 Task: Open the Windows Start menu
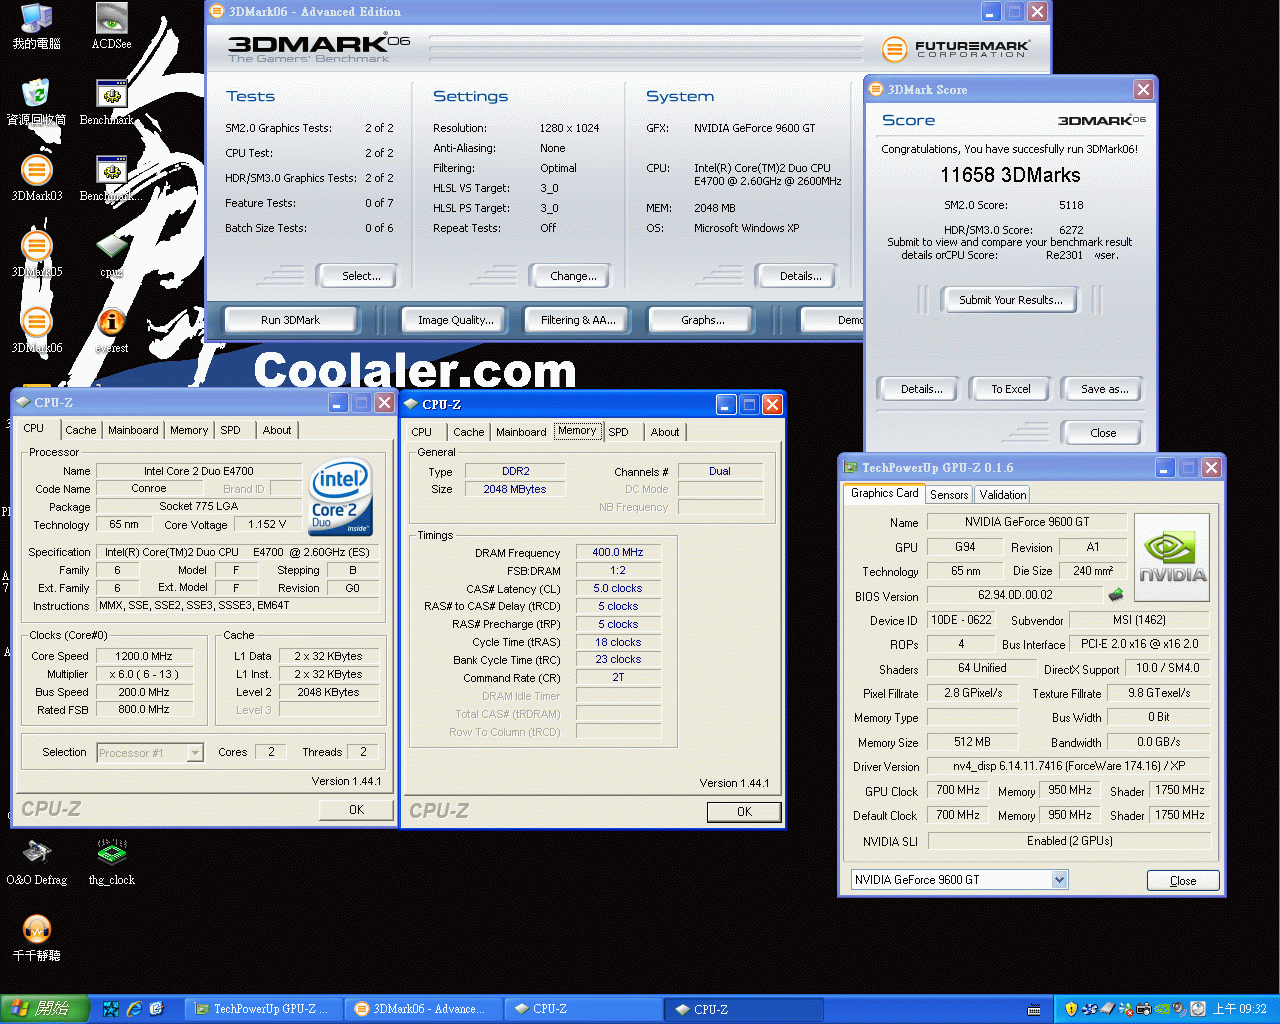click(x=45, y=1009)
